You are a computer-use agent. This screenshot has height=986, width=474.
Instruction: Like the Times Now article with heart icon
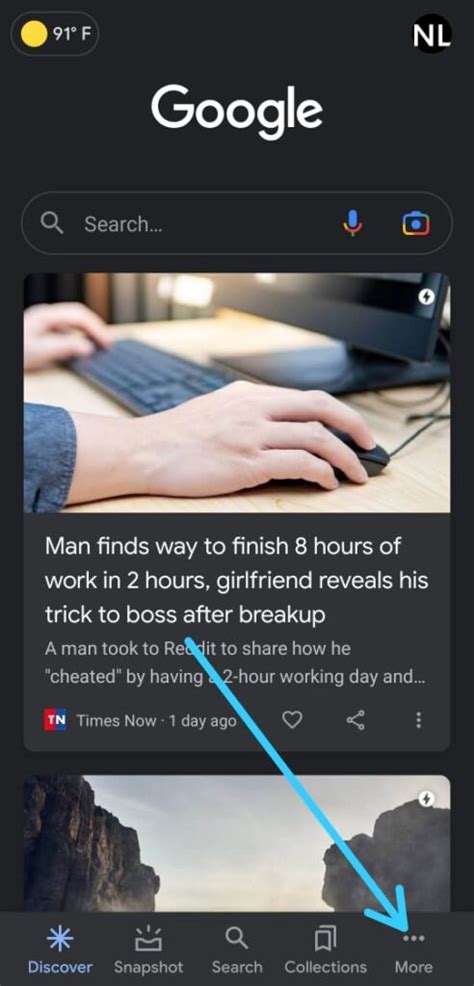point(292,719)
